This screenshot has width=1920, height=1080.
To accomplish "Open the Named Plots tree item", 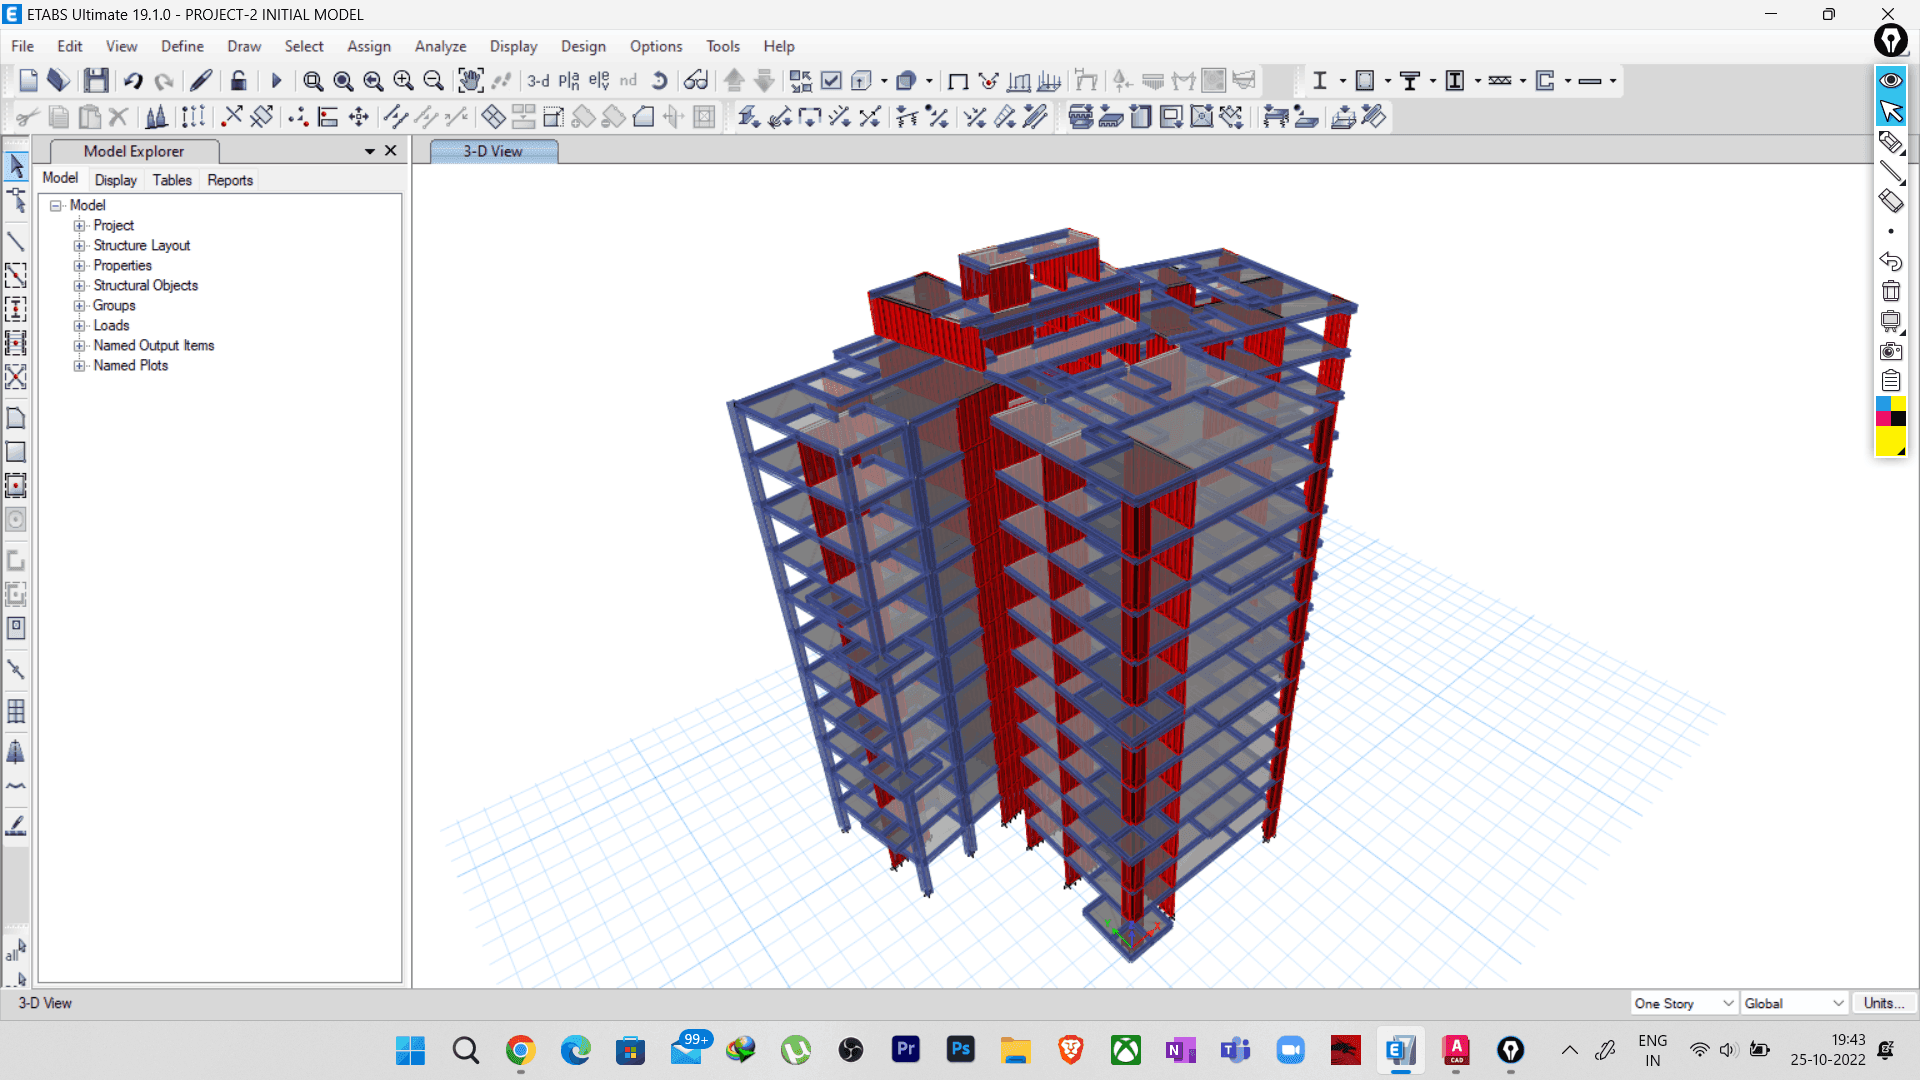I will coord(131,365).
